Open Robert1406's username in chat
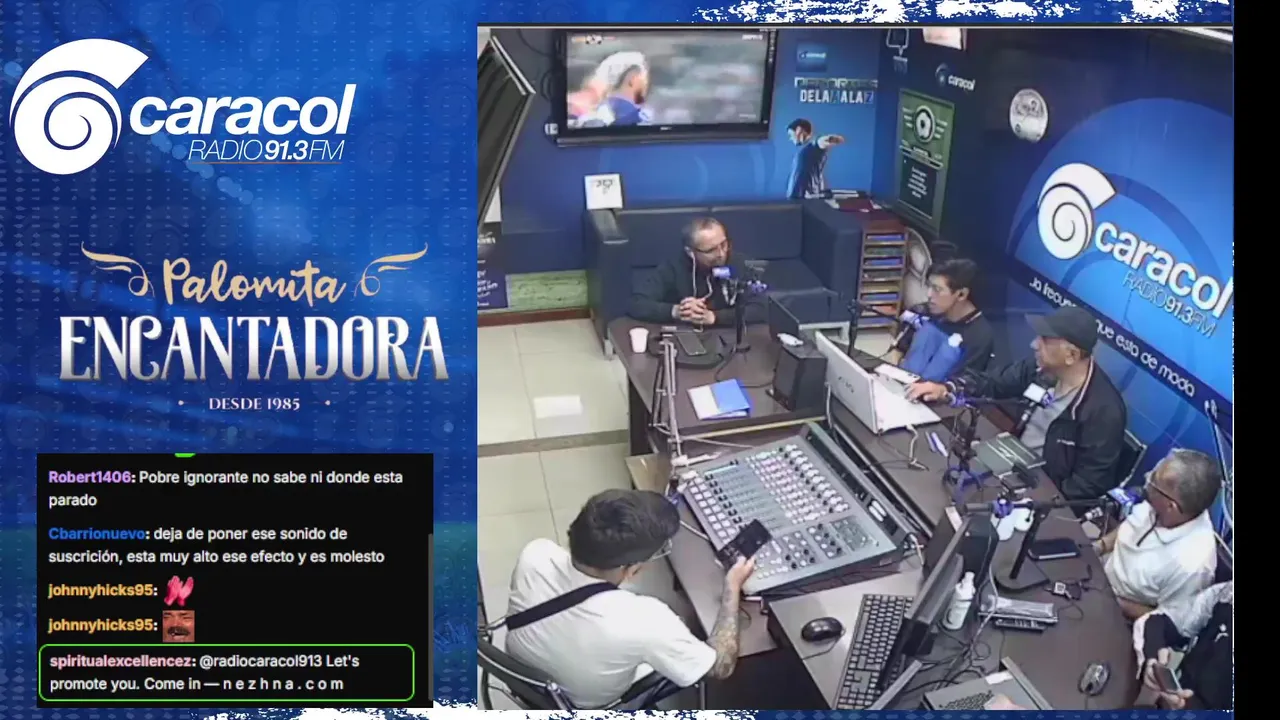1280x720 pixels. [x=90, y=477]
